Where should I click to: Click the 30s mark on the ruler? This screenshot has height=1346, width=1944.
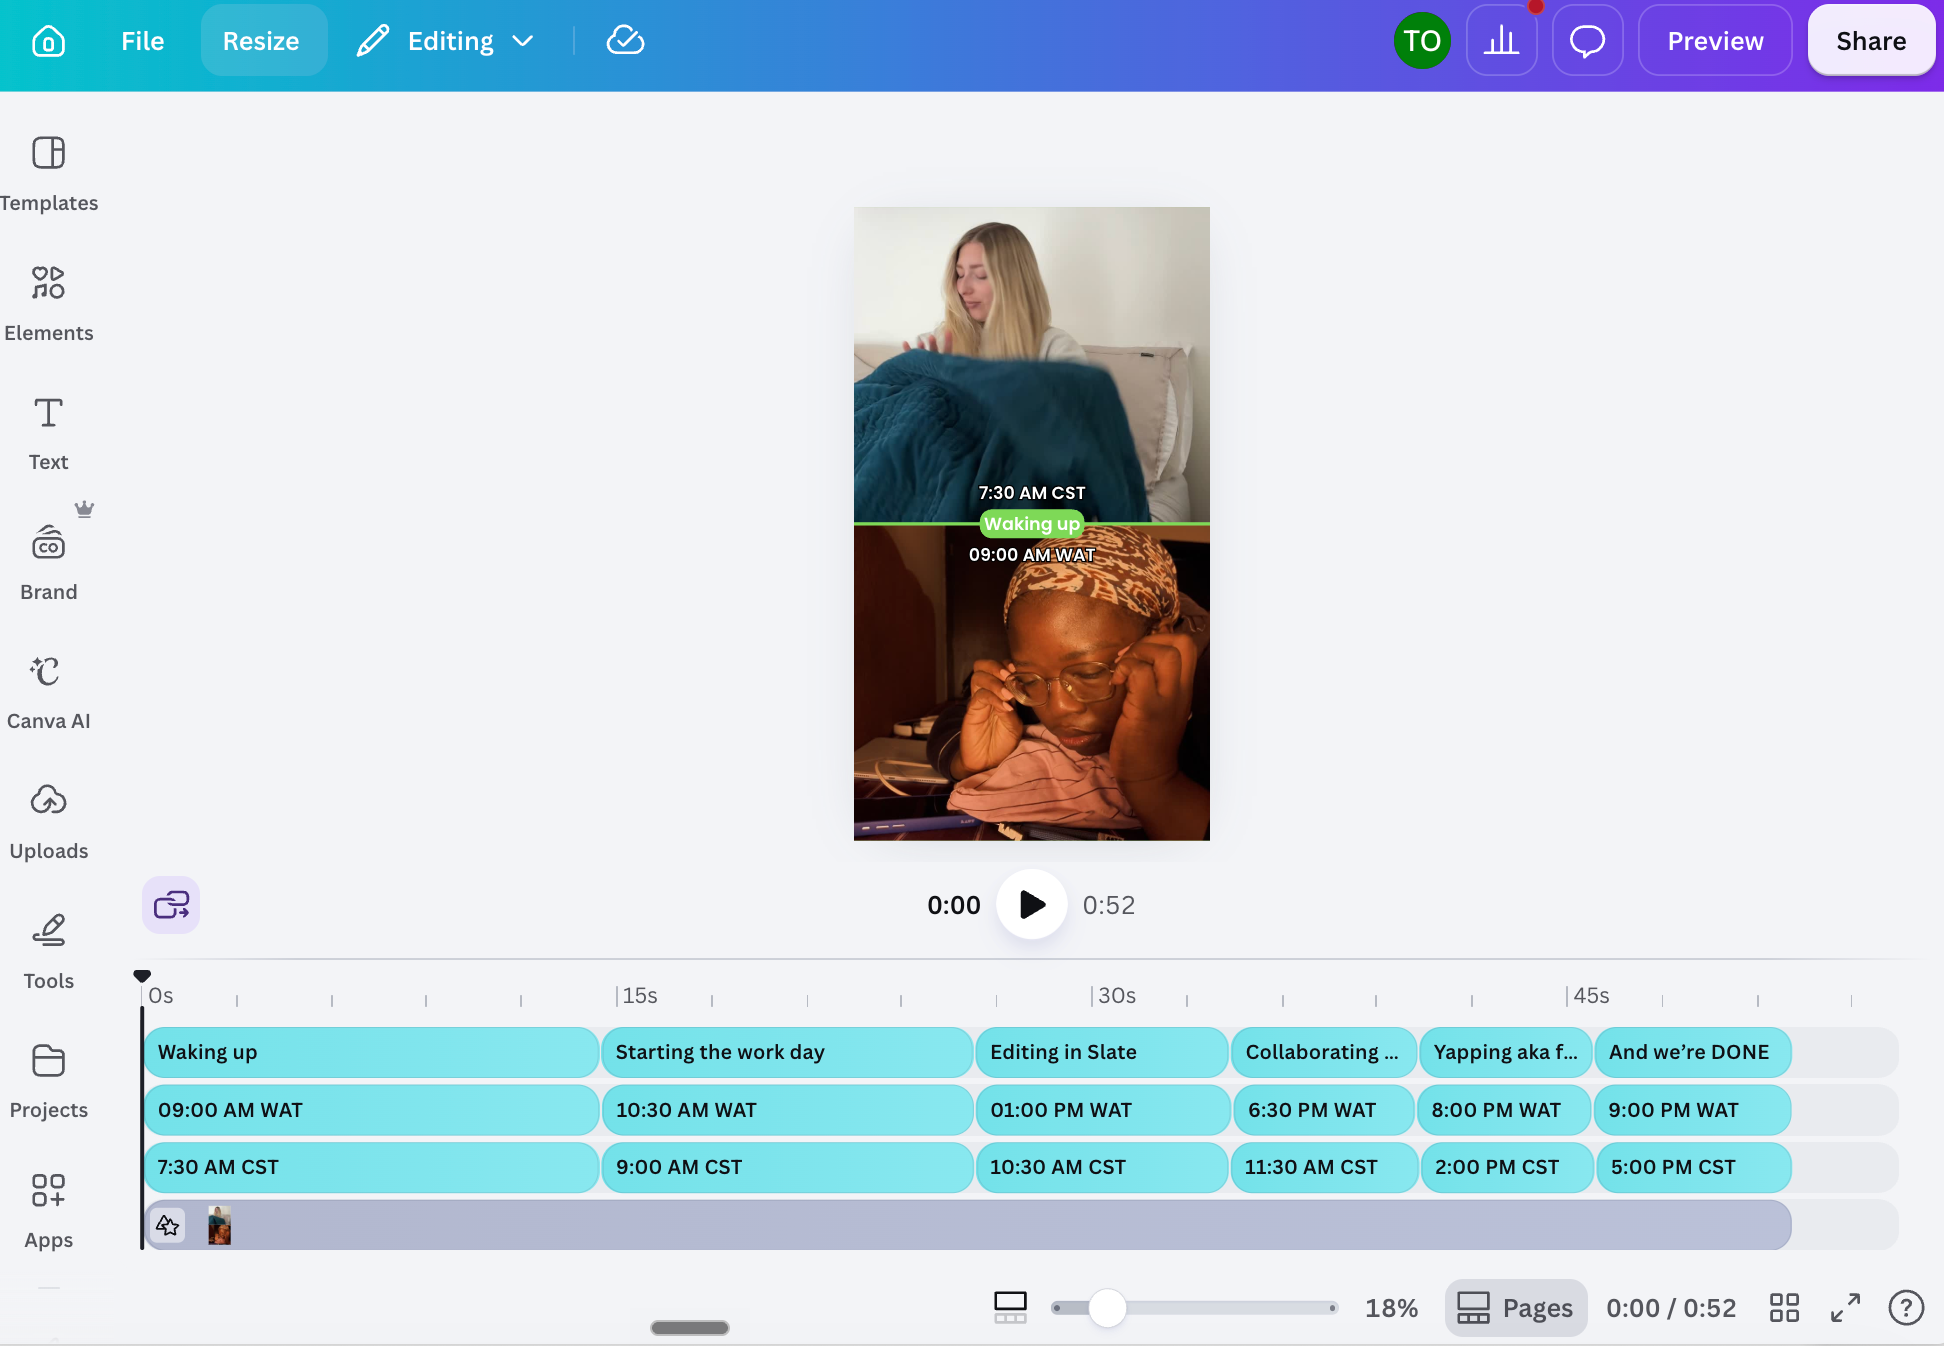pyautogui.click(x=1116, y=995)
